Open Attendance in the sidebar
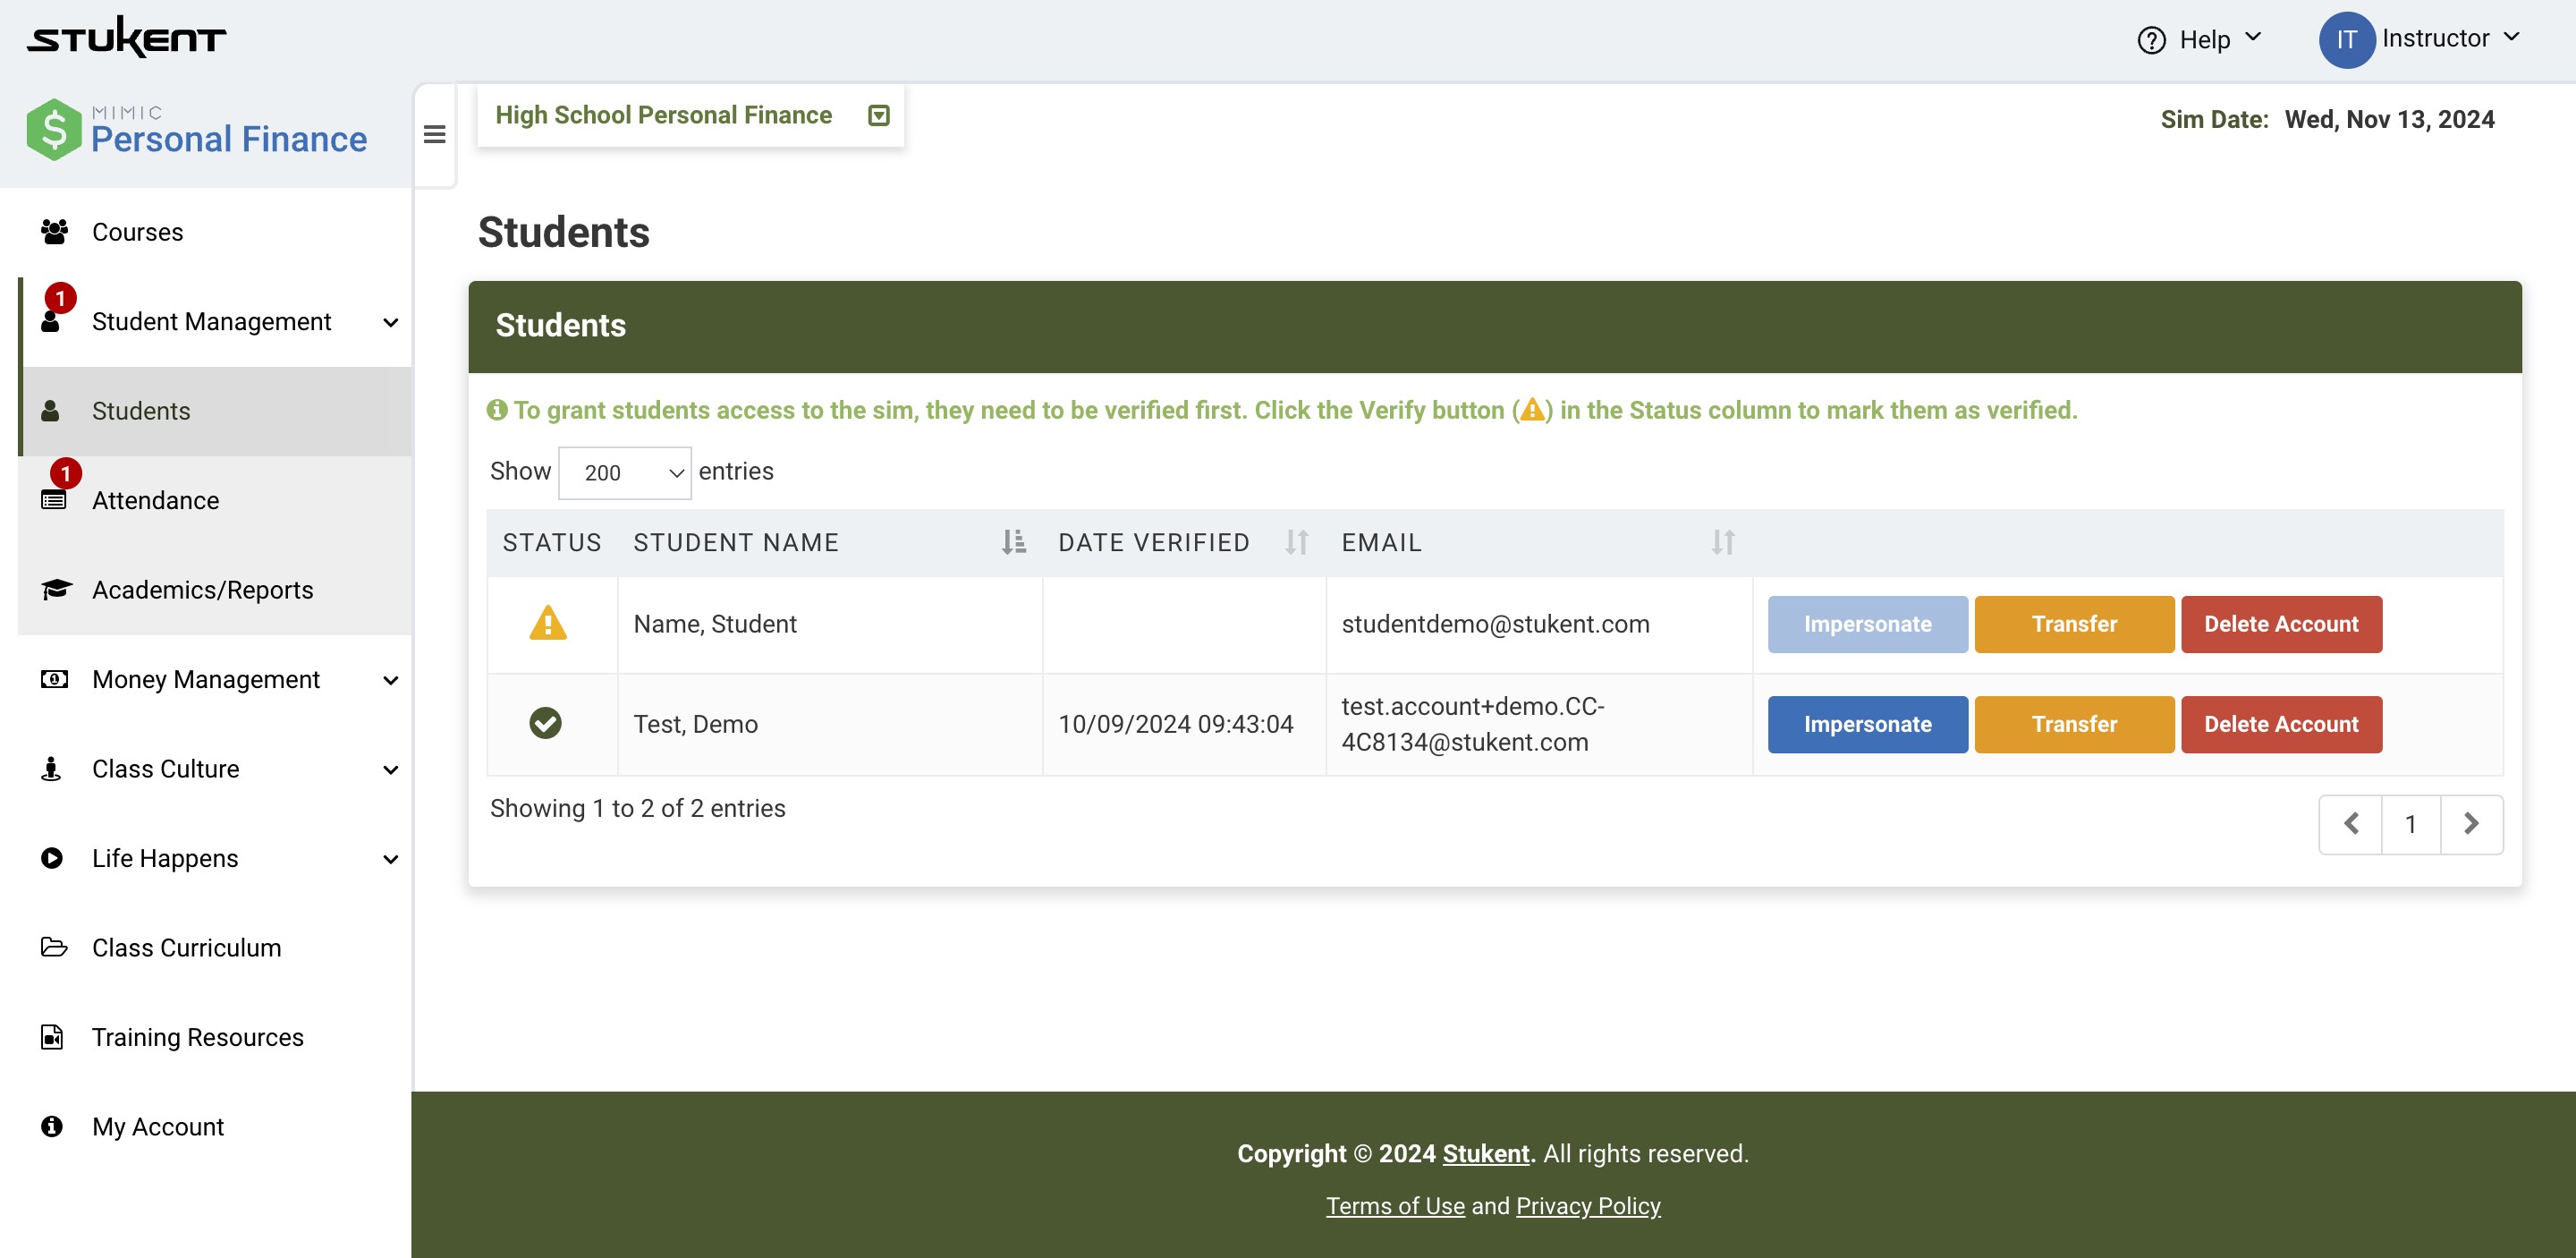 click(155, 500)
